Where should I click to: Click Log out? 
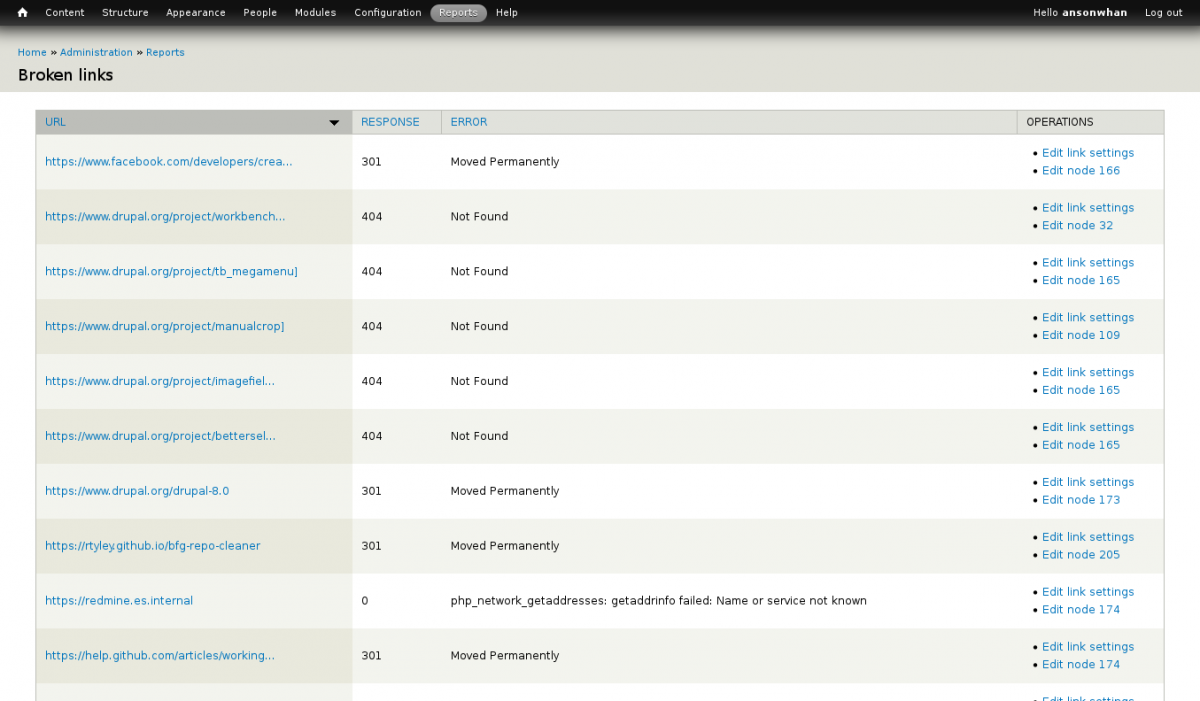coord(1163,13)
